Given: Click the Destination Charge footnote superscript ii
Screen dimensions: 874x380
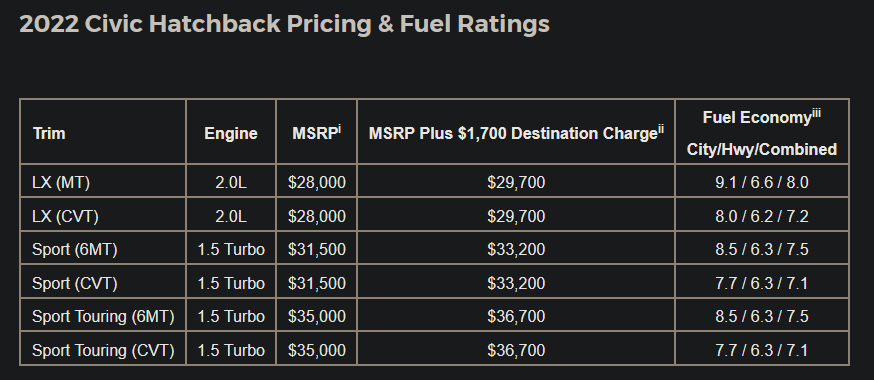Looking at the screenshot, I should (661, 129).
